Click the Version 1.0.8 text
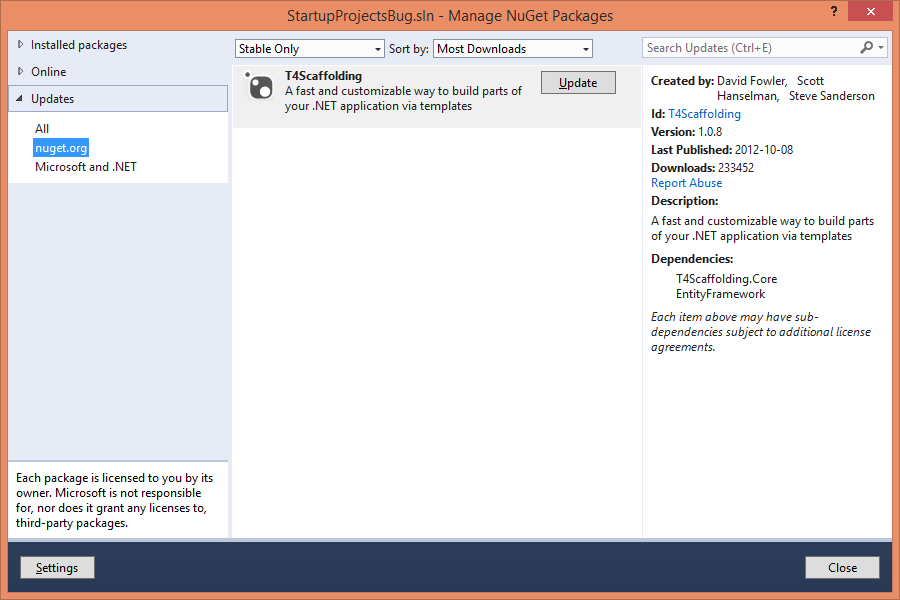The height and width of the screenshot is (600, 900). point(686,131)
